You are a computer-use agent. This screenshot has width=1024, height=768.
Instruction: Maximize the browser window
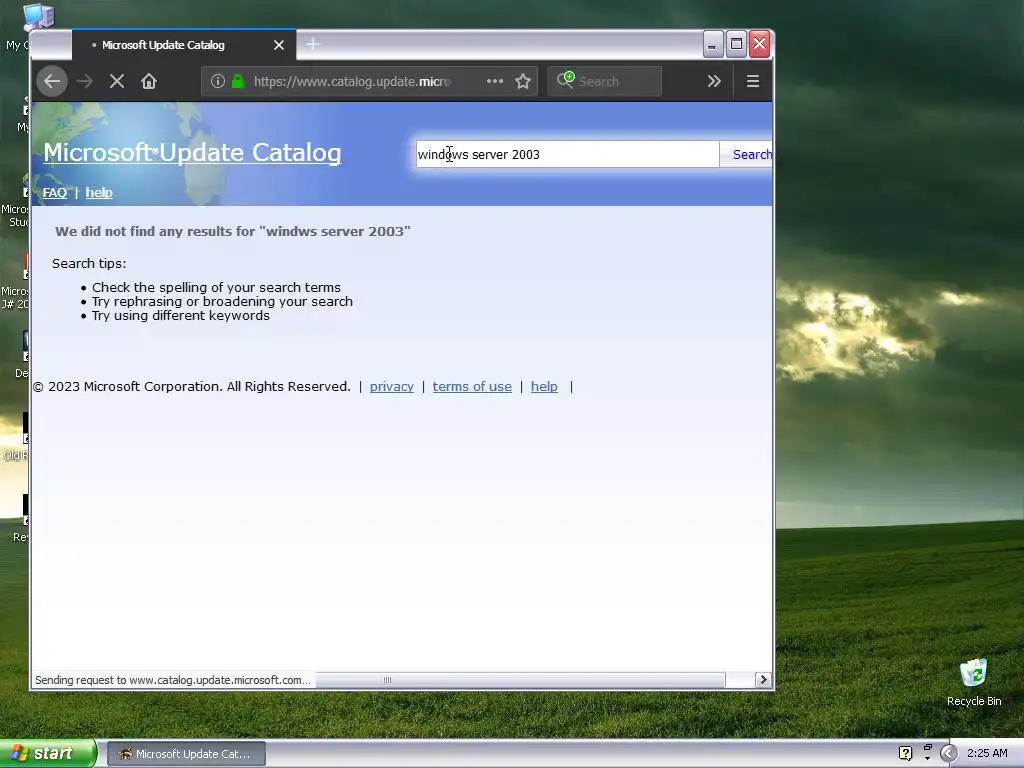click(736, 44)
